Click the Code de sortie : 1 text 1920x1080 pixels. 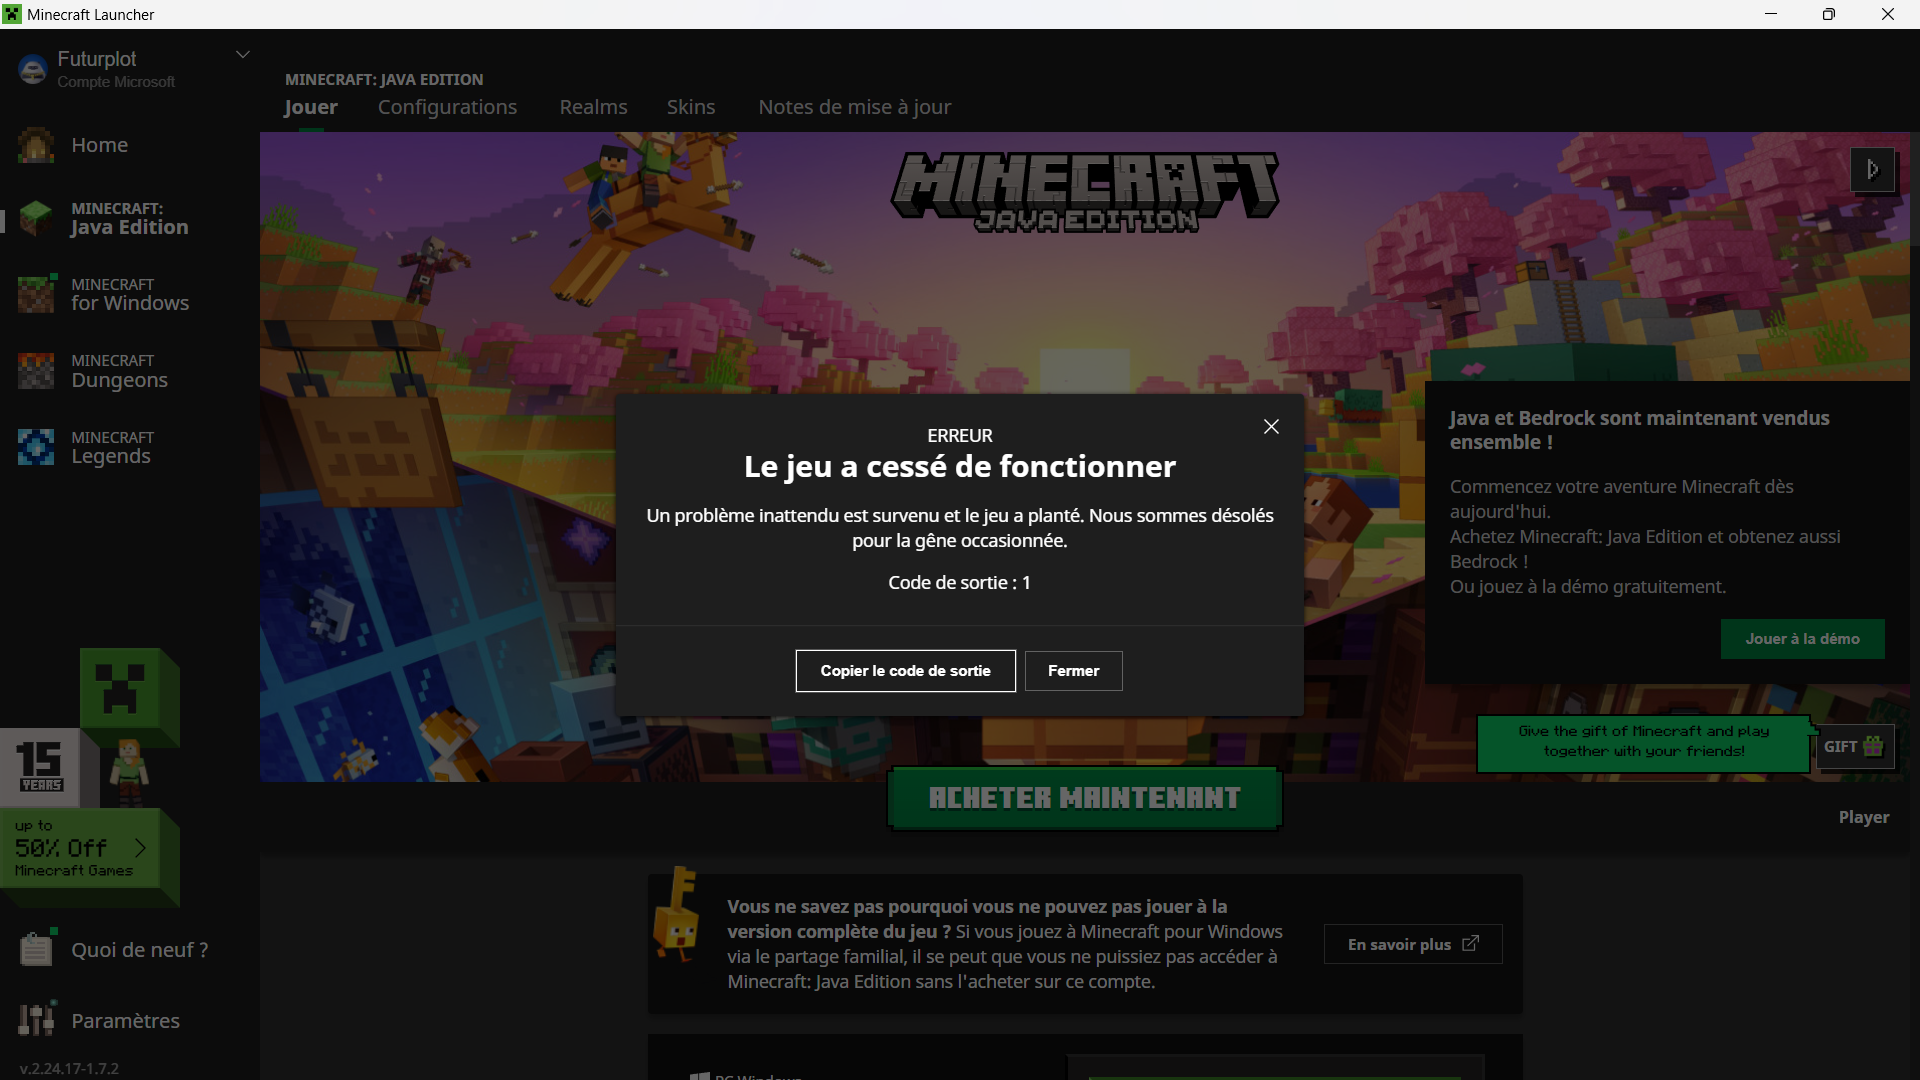(960, 583)
